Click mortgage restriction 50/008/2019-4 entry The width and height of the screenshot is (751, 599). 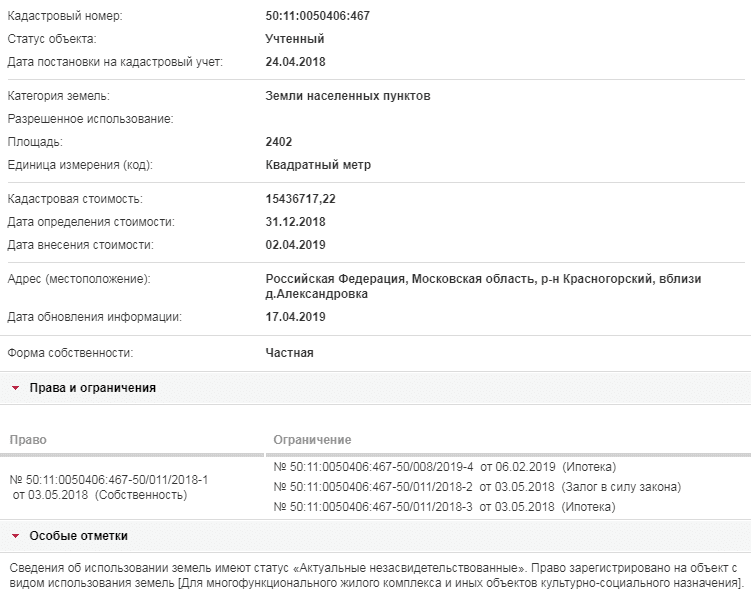tap(444, 467)
